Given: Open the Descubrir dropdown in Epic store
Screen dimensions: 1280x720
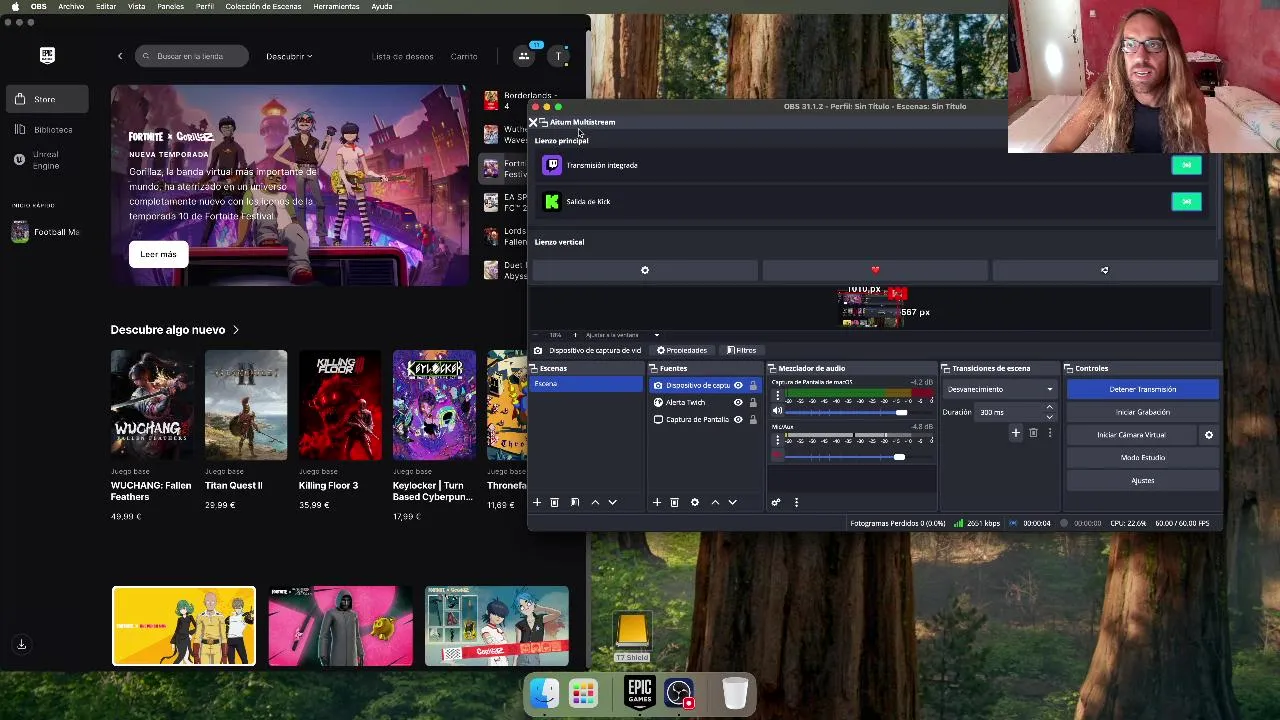Looking at the screenshot, I should pos(289,56).
